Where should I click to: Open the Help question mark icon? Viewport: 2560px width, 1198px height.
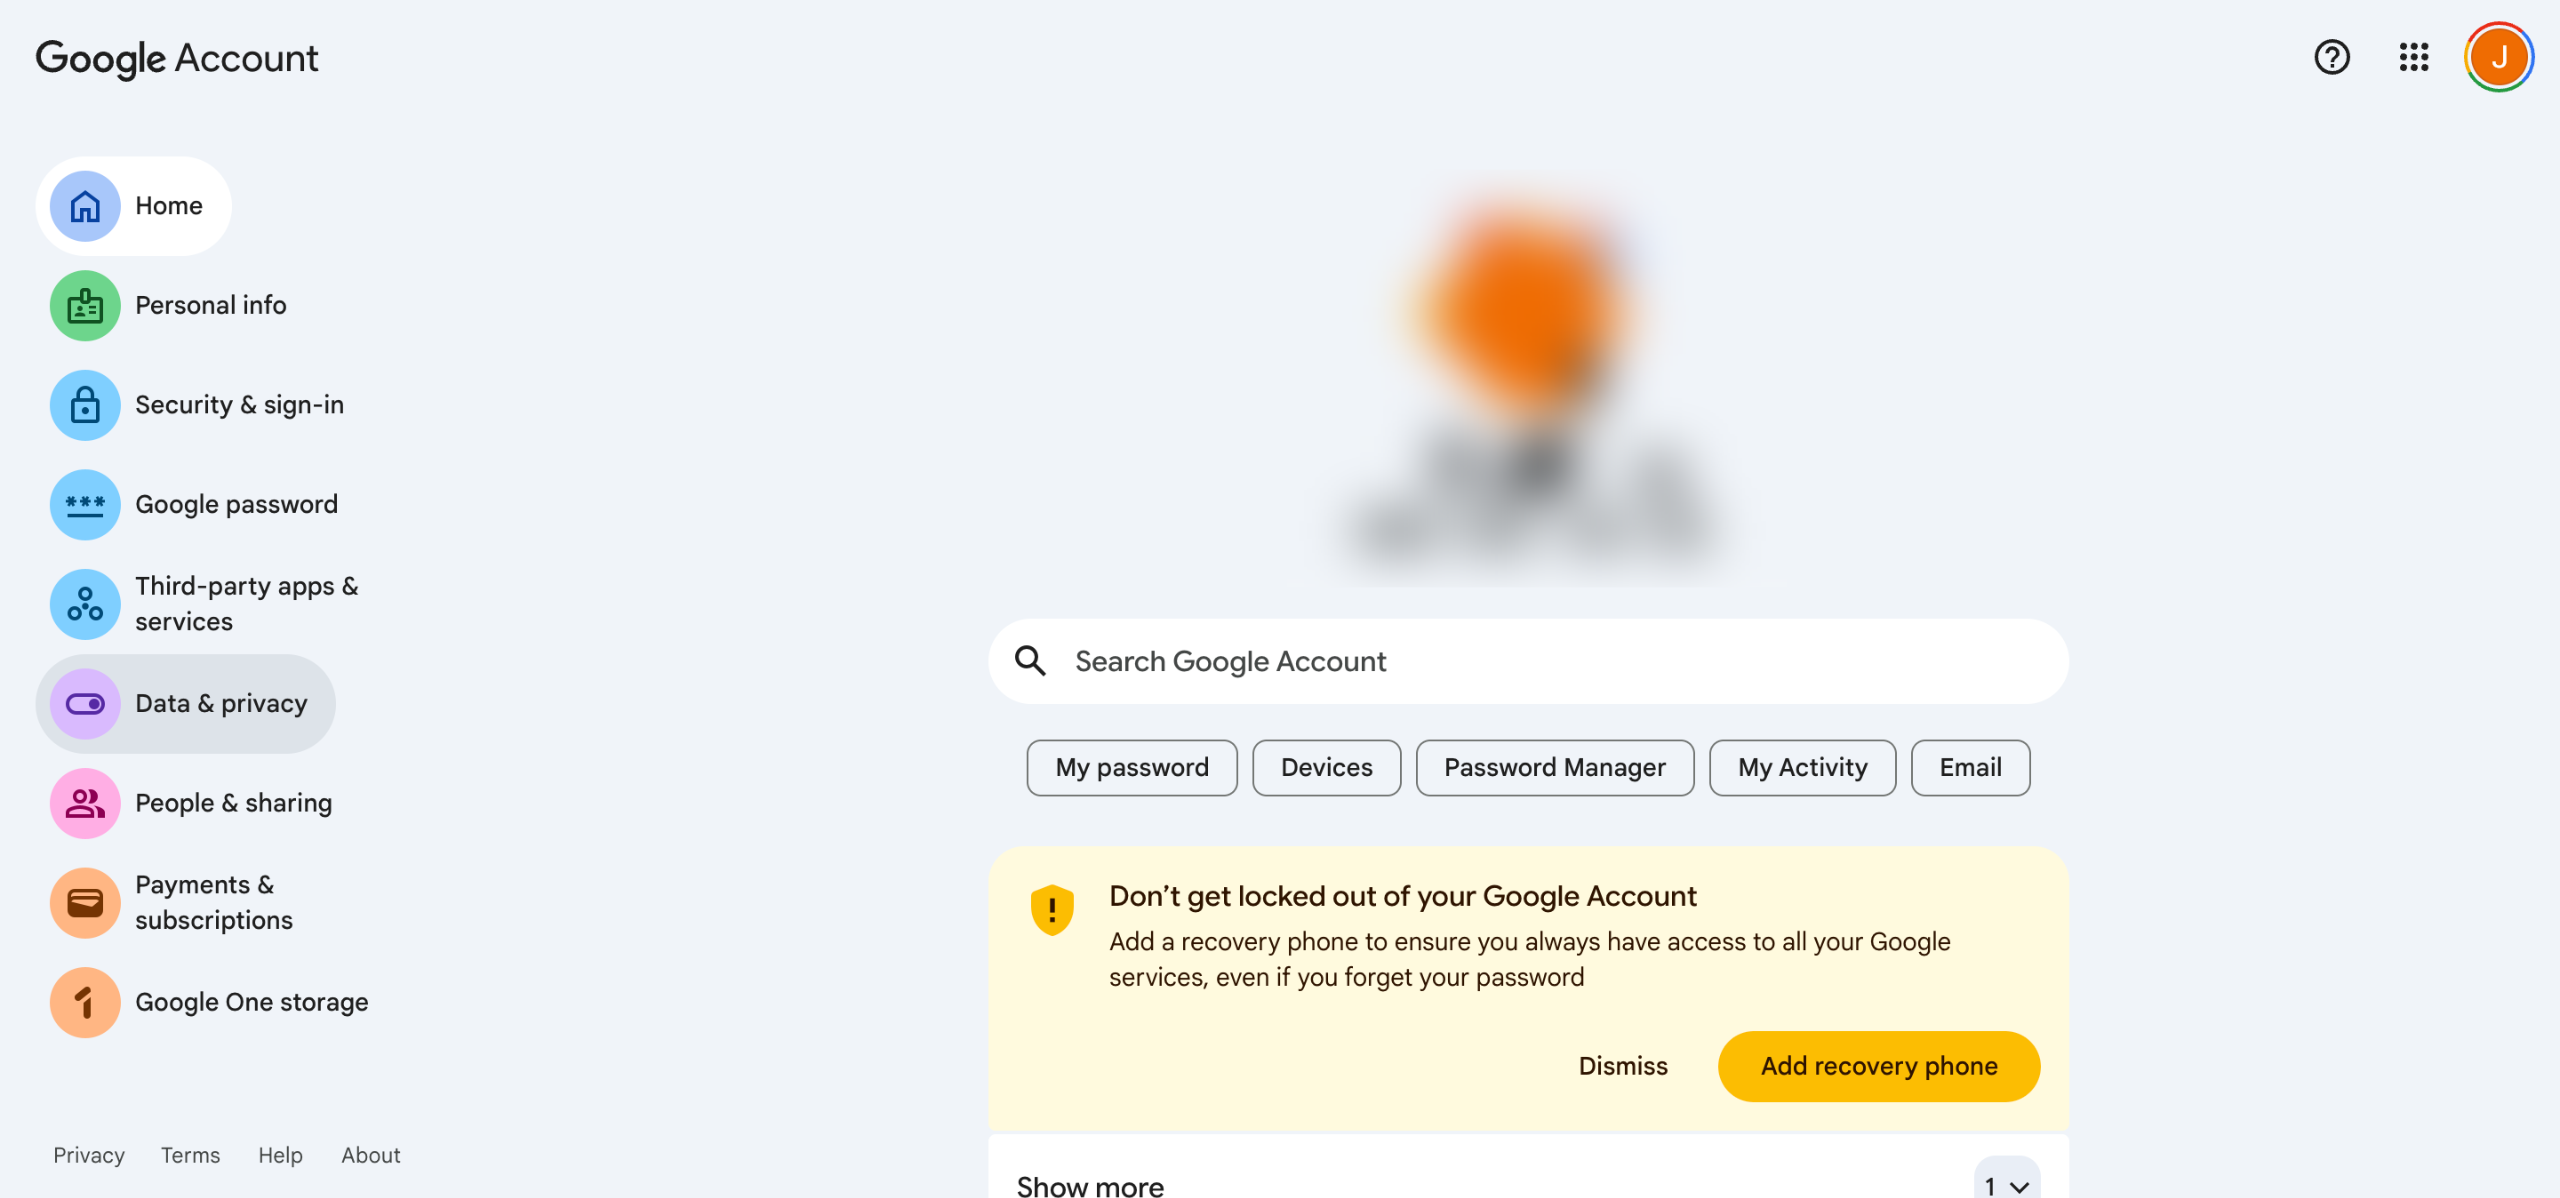[x=2331, y=58]
